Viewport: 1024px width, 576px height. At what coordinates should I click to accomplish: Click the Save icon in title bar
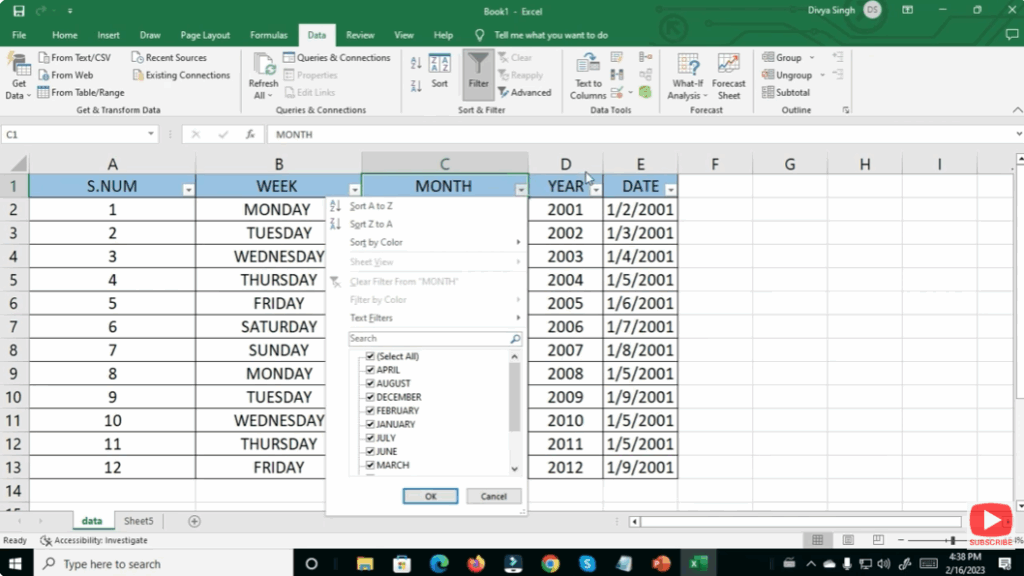click(18, 10)
